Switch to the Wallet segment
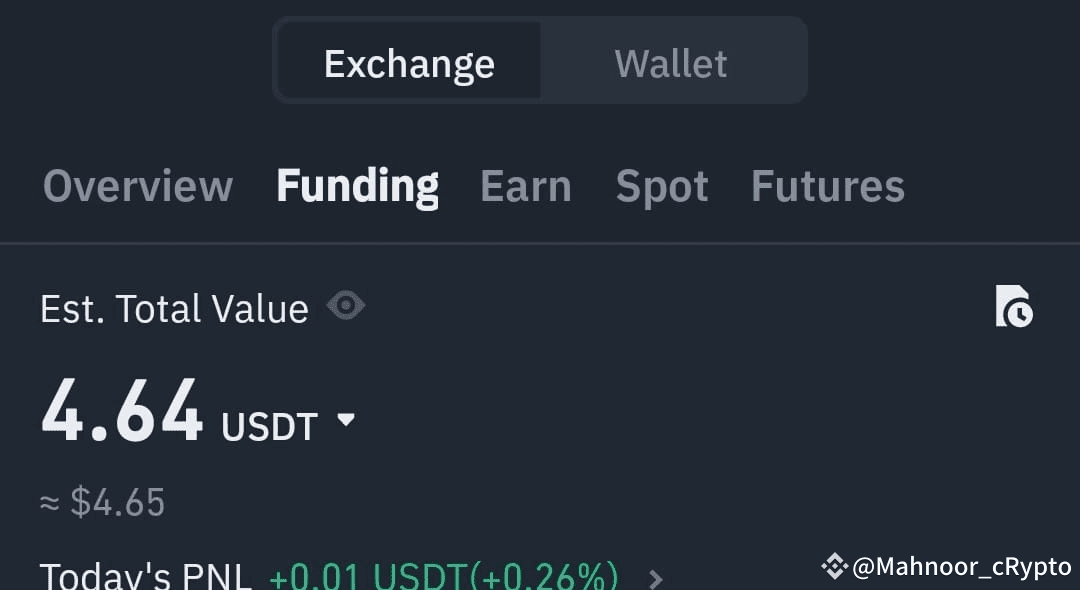Viewport: 1080px width, 590px height. [x=671, y=64]
